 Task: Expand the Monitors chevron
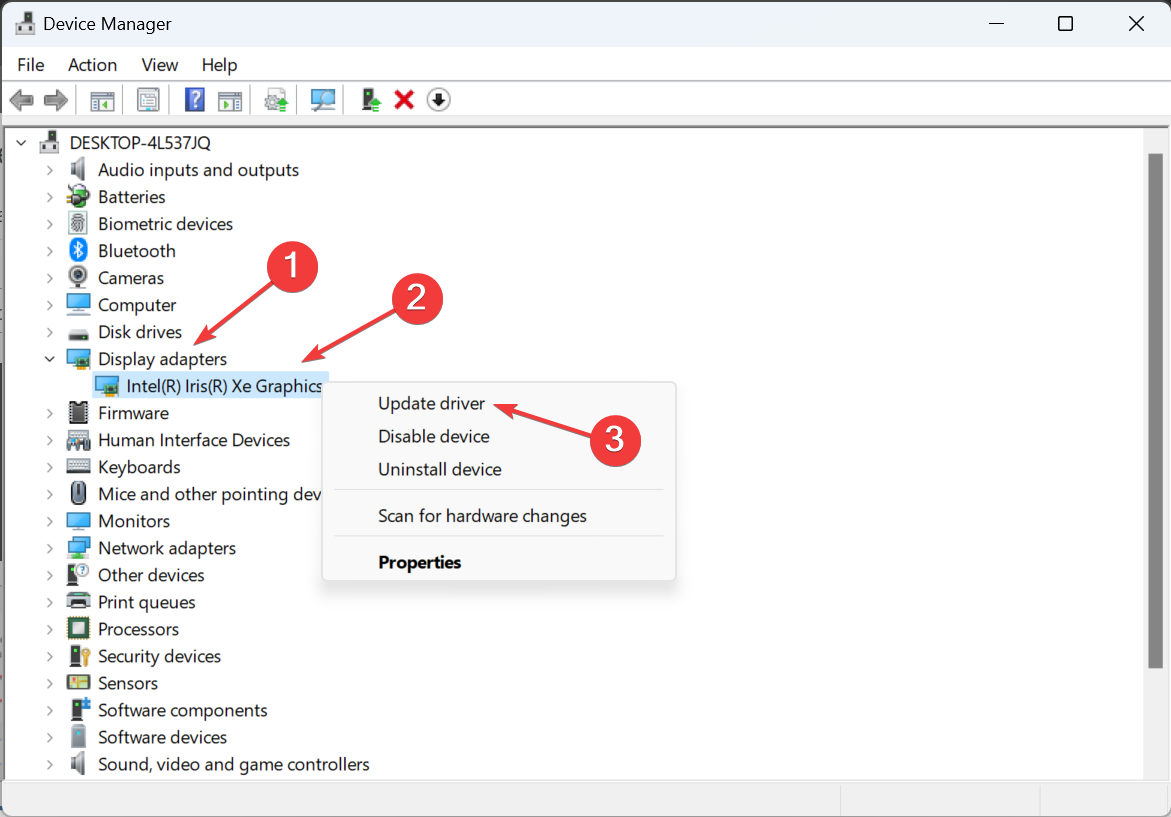[49, 521]
